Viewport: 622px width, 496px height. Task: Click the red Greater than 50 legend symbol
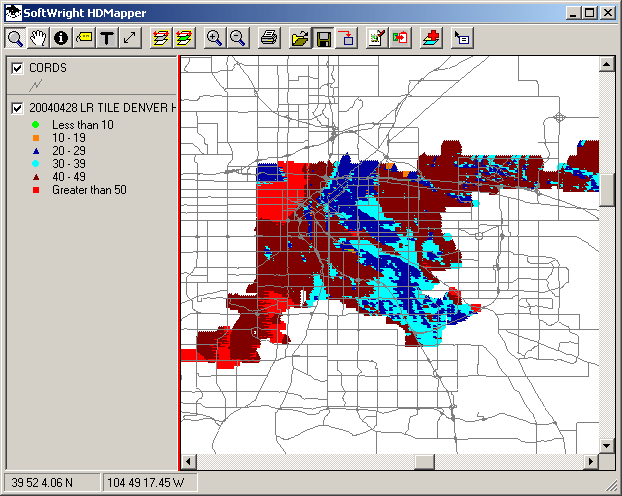36,190
